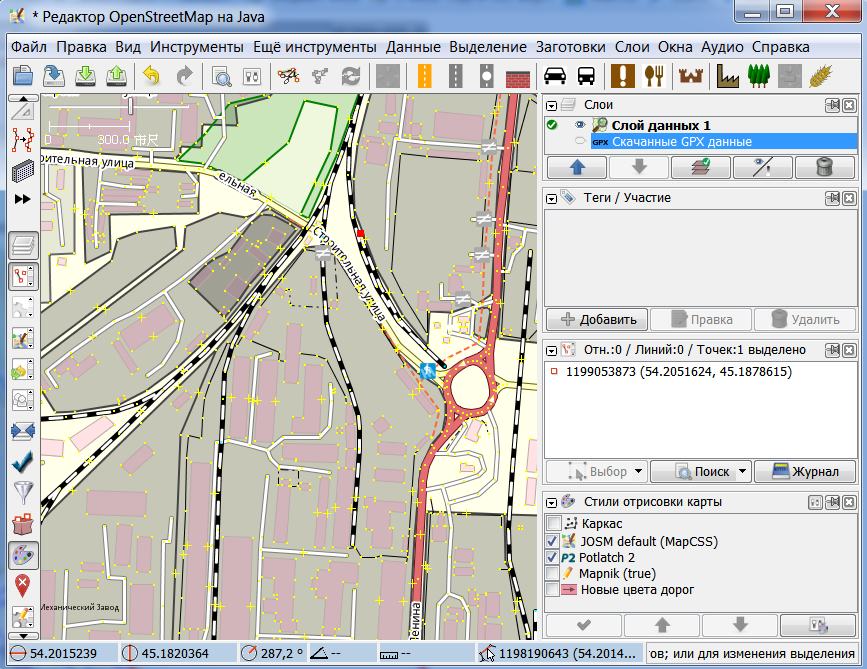Collapse the selection list panel

pyautogui.click(x=551, y=351)
